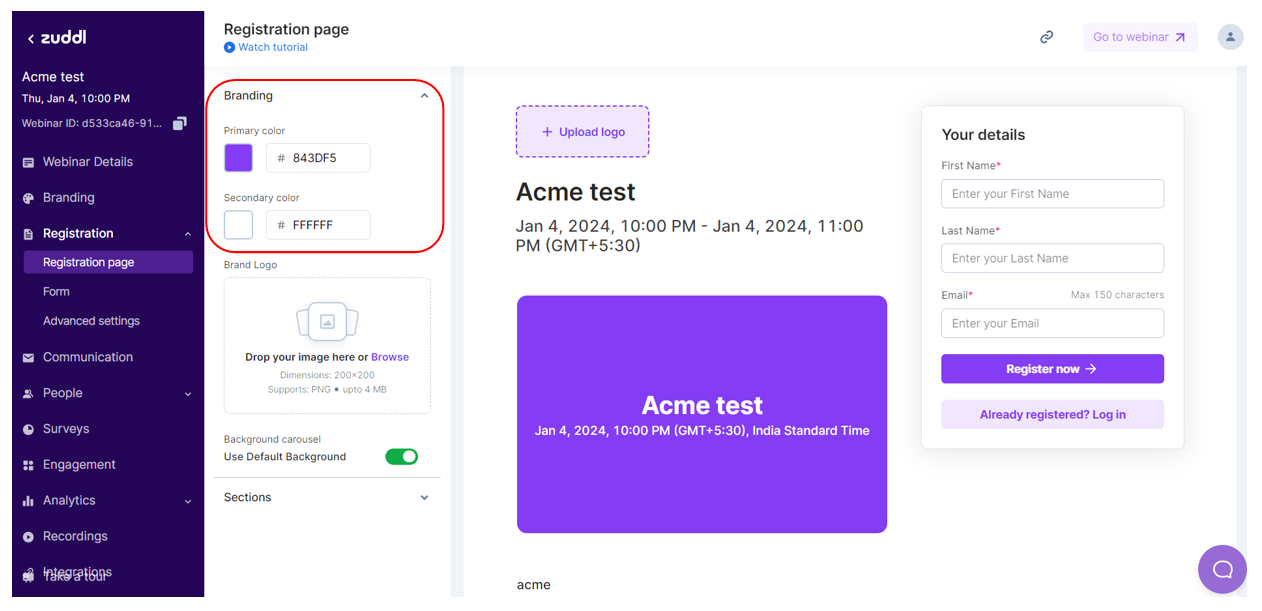This screenshot has height=611, width=1262.
Task: Expand the Analytics menu chevron
Action: click(188, 501)
